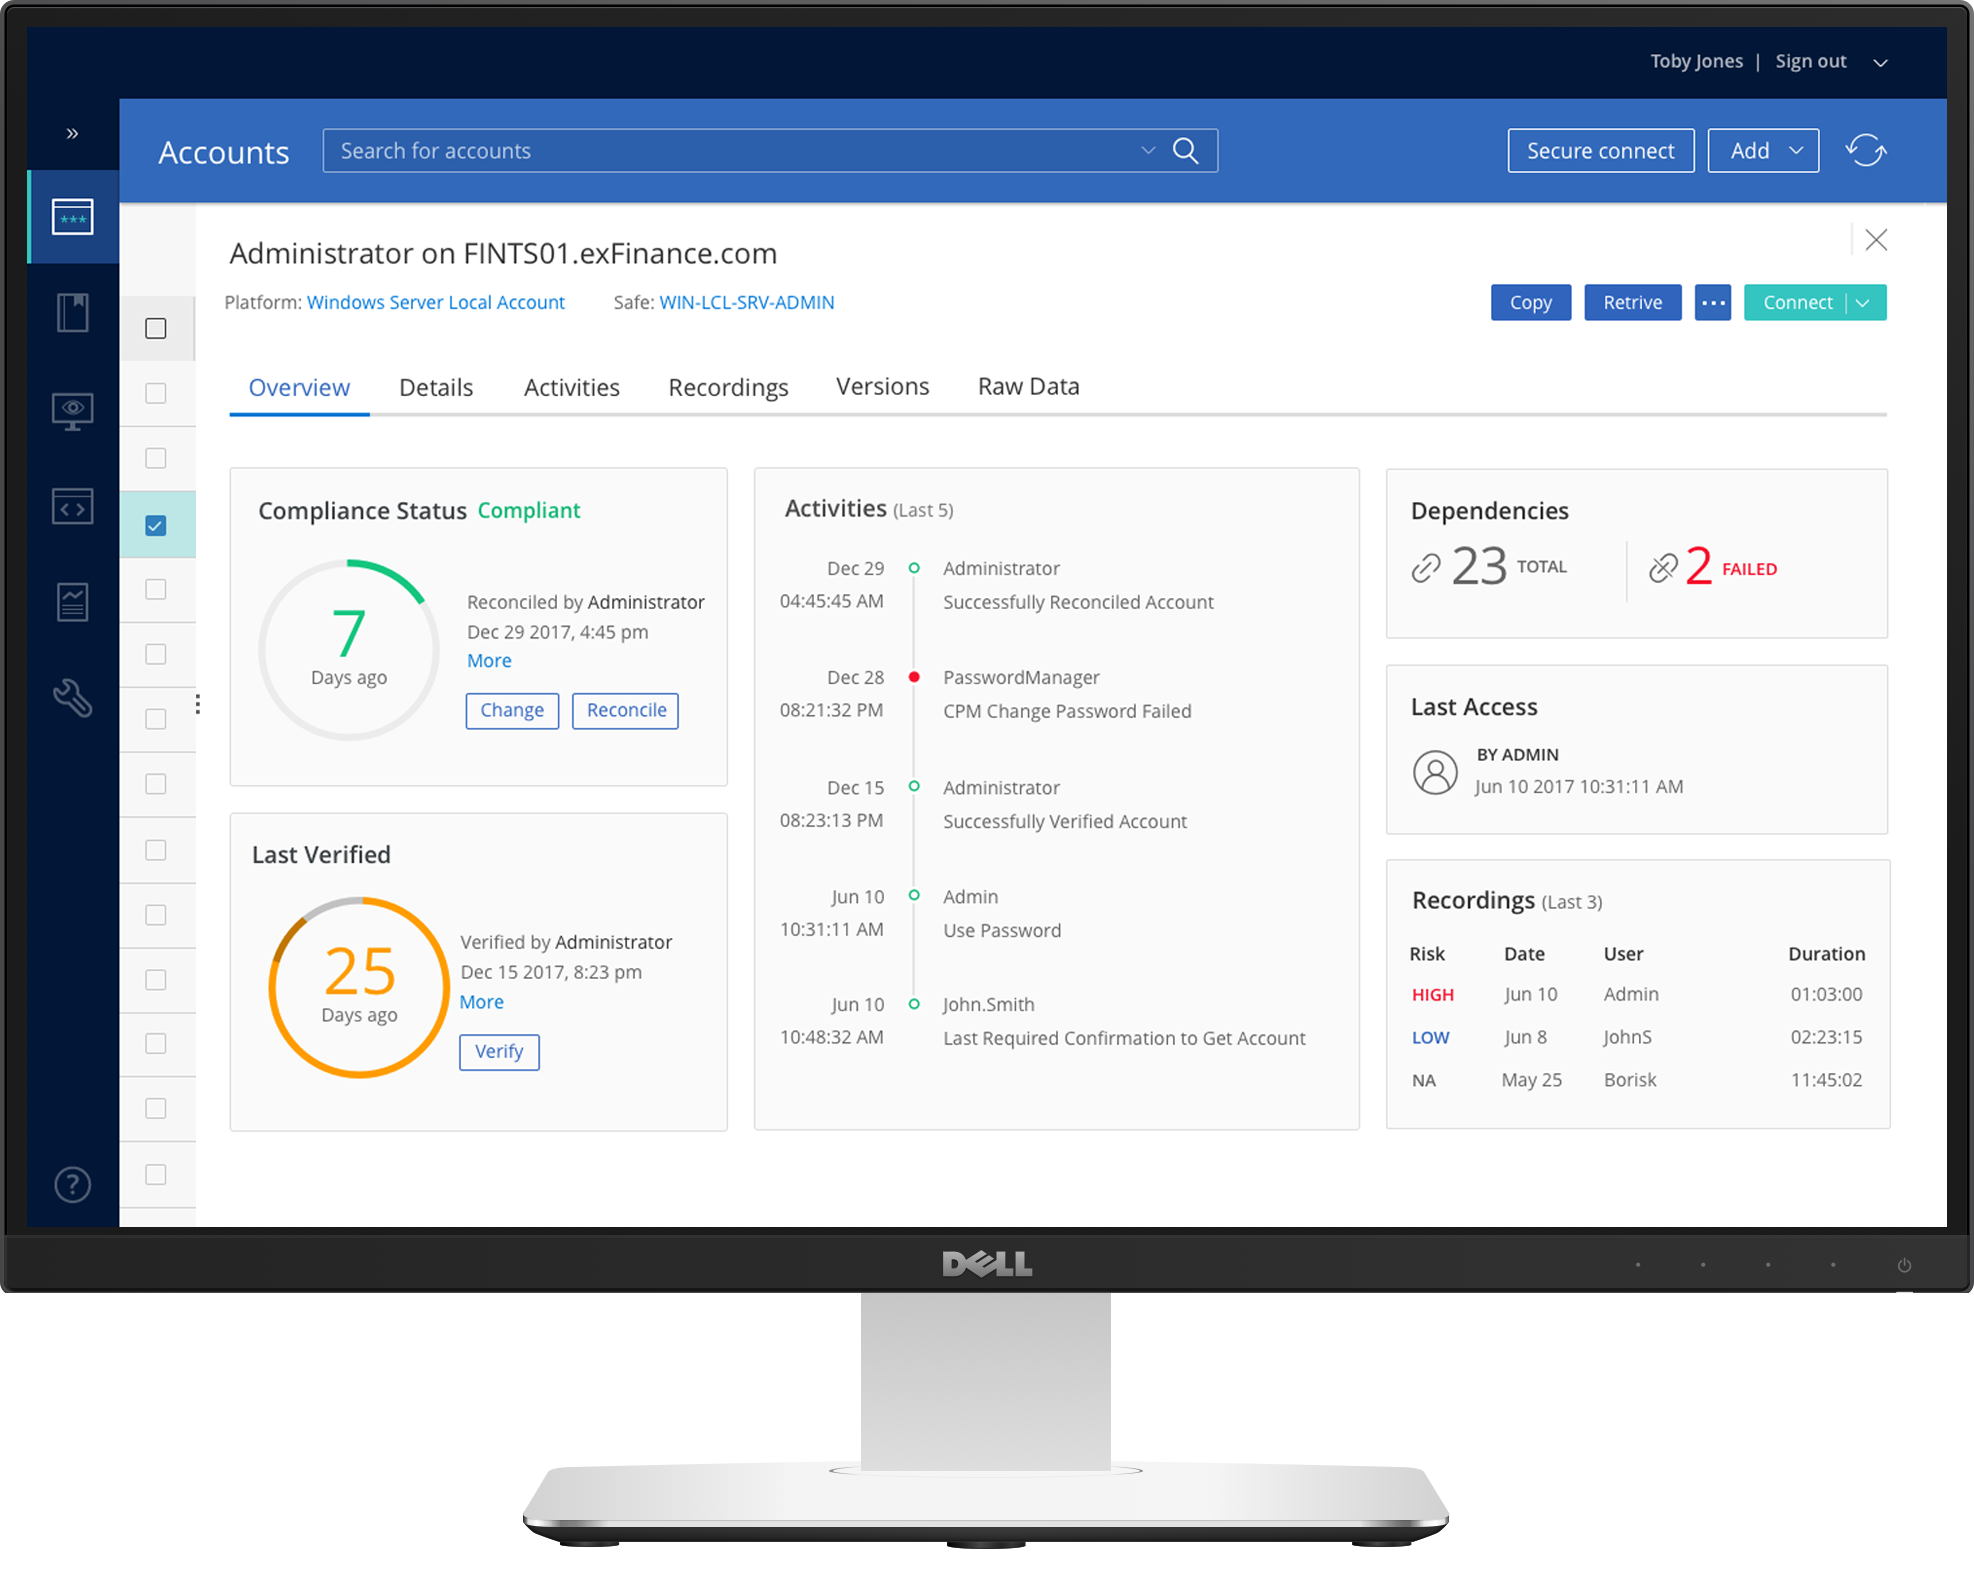Click the Last Access user avatar icon

tap(1435, 772)
